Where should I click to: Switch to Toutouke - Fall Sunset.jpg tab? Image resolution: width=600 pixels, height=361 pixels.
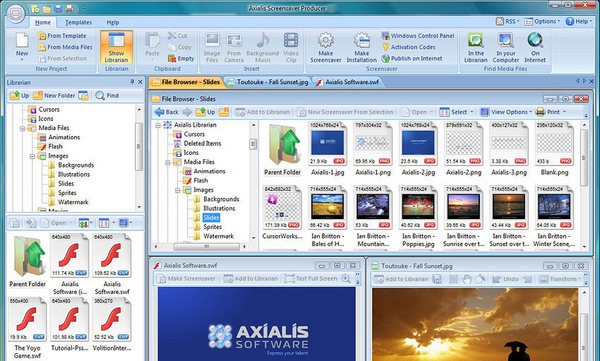(268, 82)
